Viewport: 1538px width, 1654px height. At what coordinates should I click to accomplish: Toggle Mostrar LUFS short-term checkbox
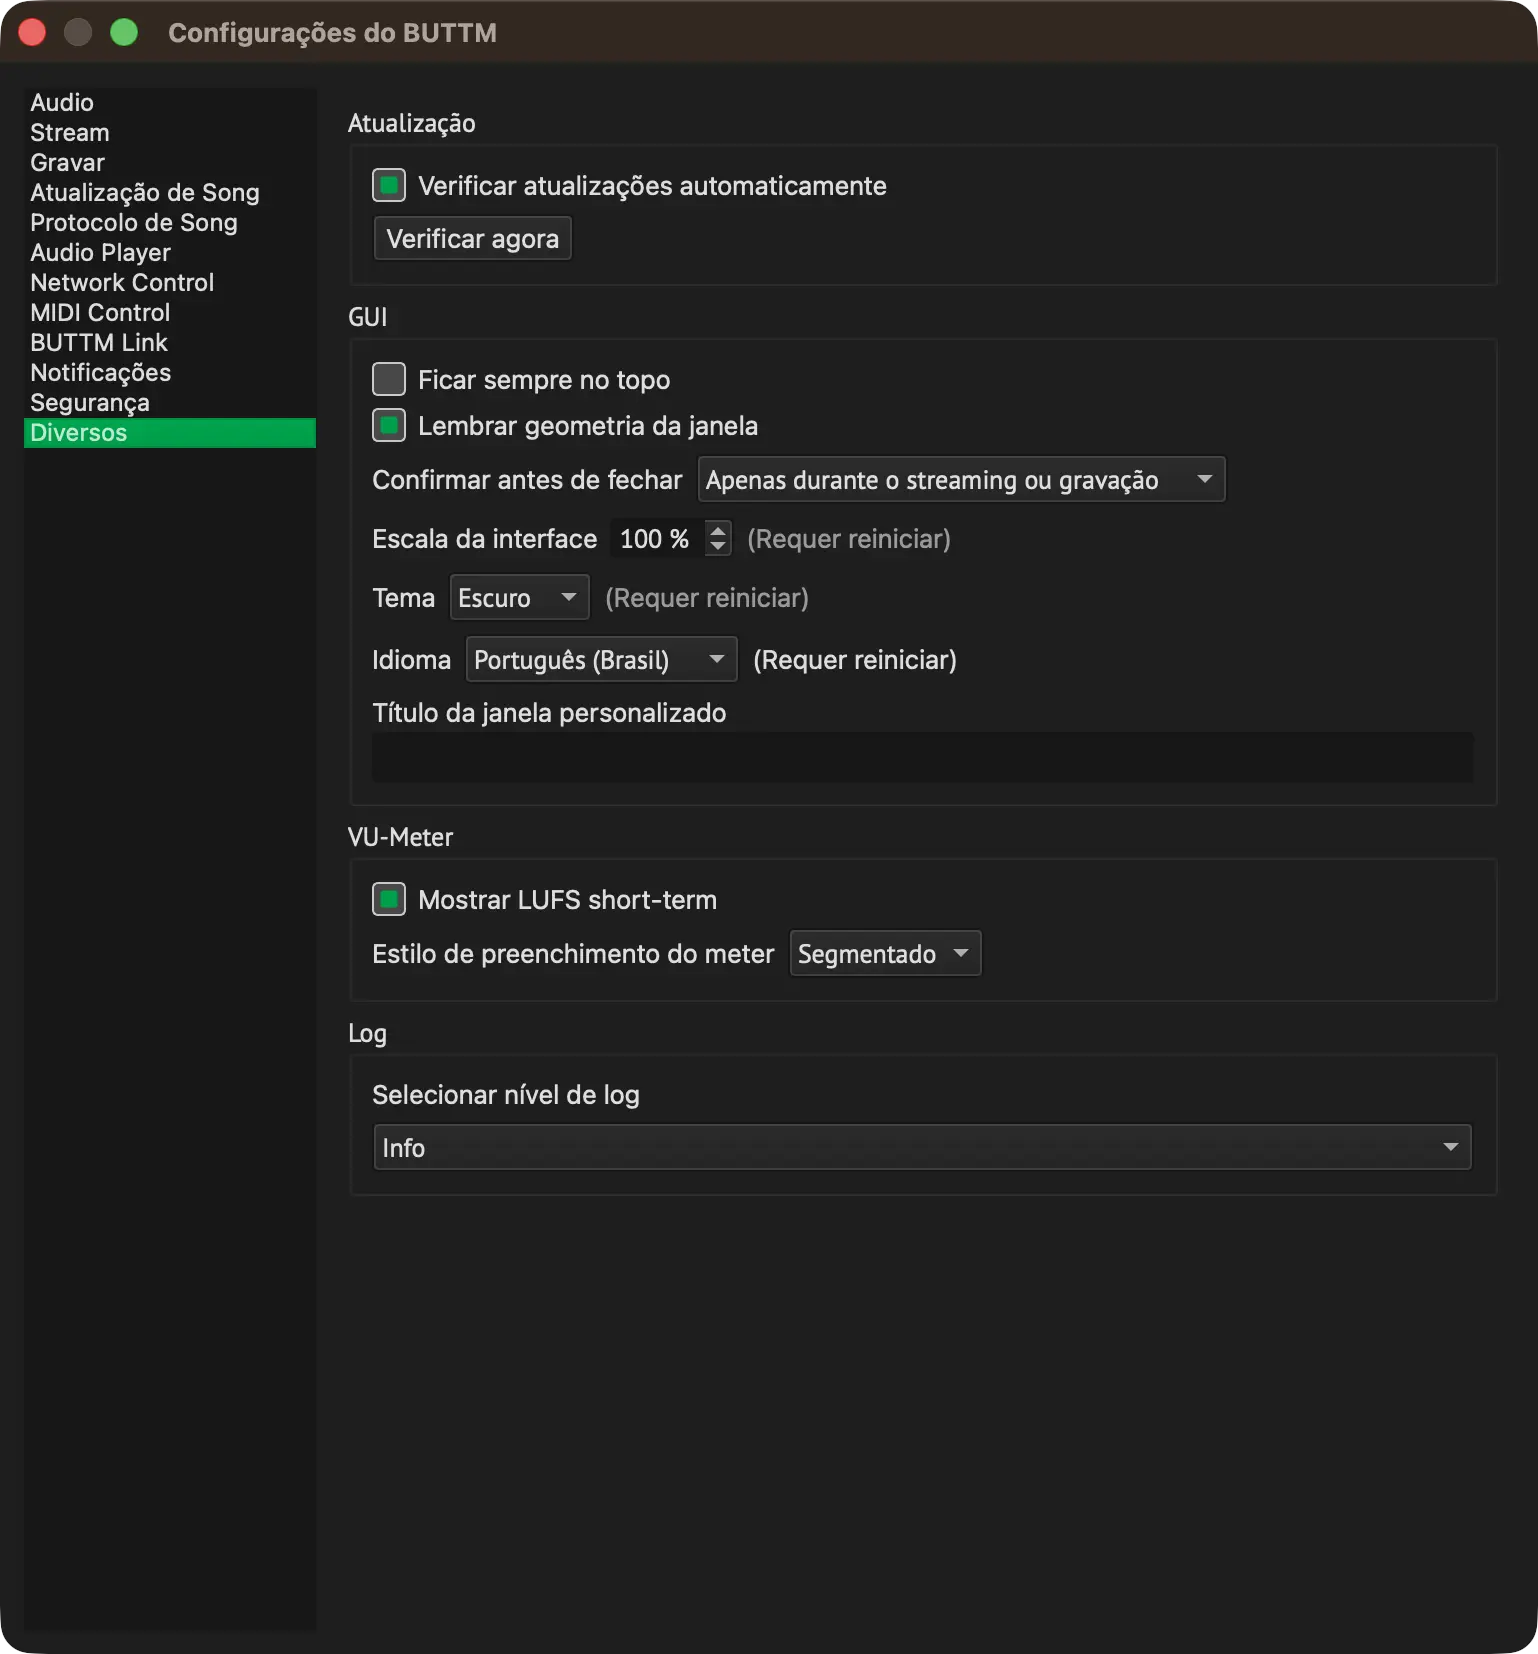point(389,900)
